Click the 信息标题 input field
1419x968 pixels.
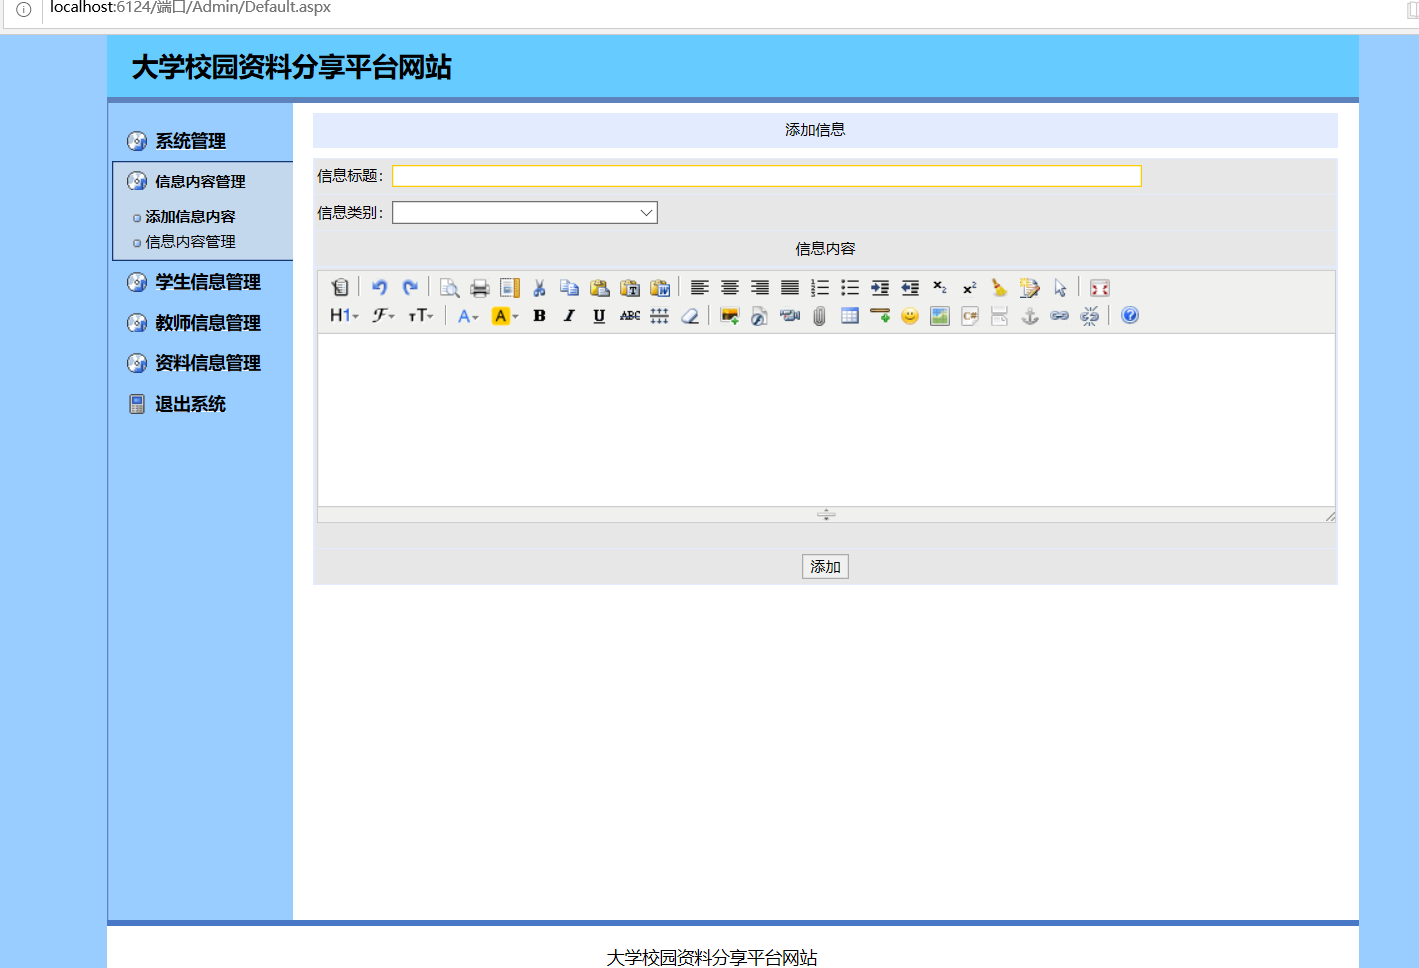[x=766, y=176]
